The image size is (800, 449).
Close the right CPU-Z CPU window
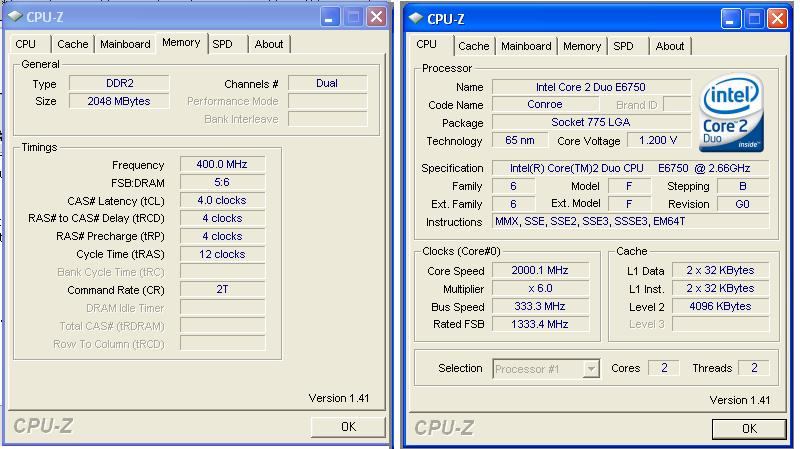pyautogui.click(x=777, y=19)
